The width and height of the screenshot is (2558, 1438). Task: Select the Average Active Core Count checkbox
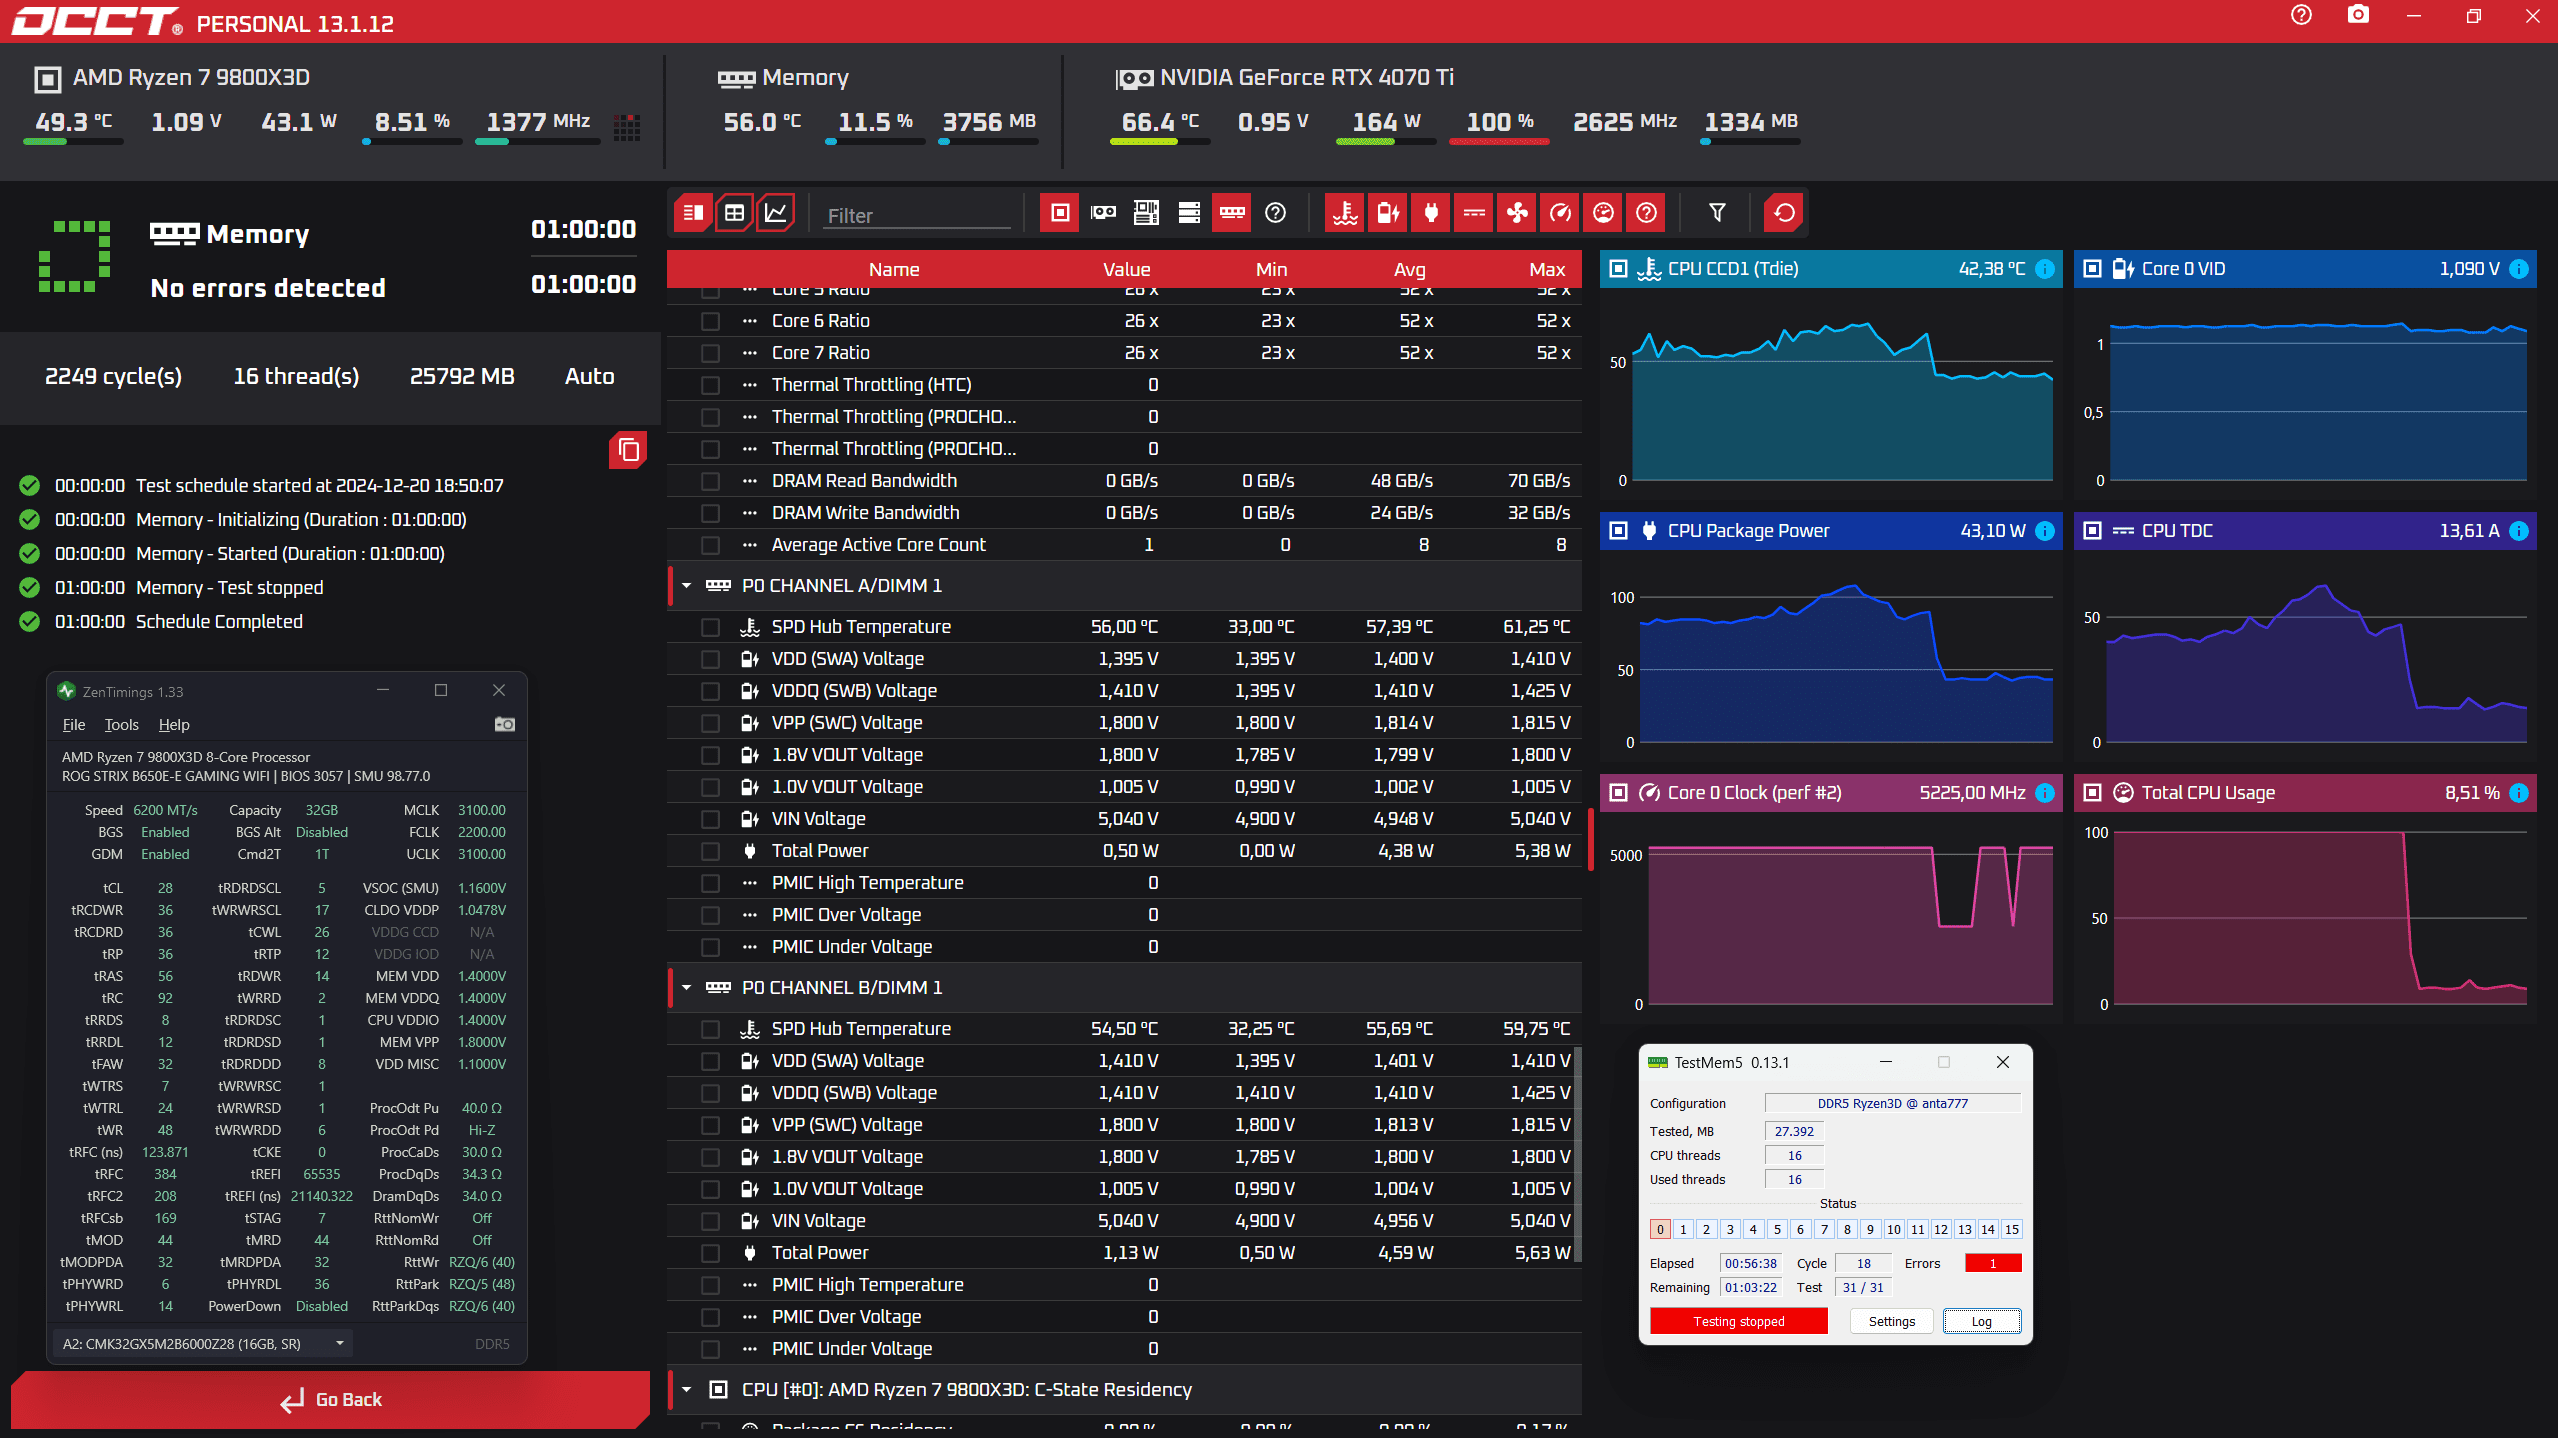pos(711,545)
